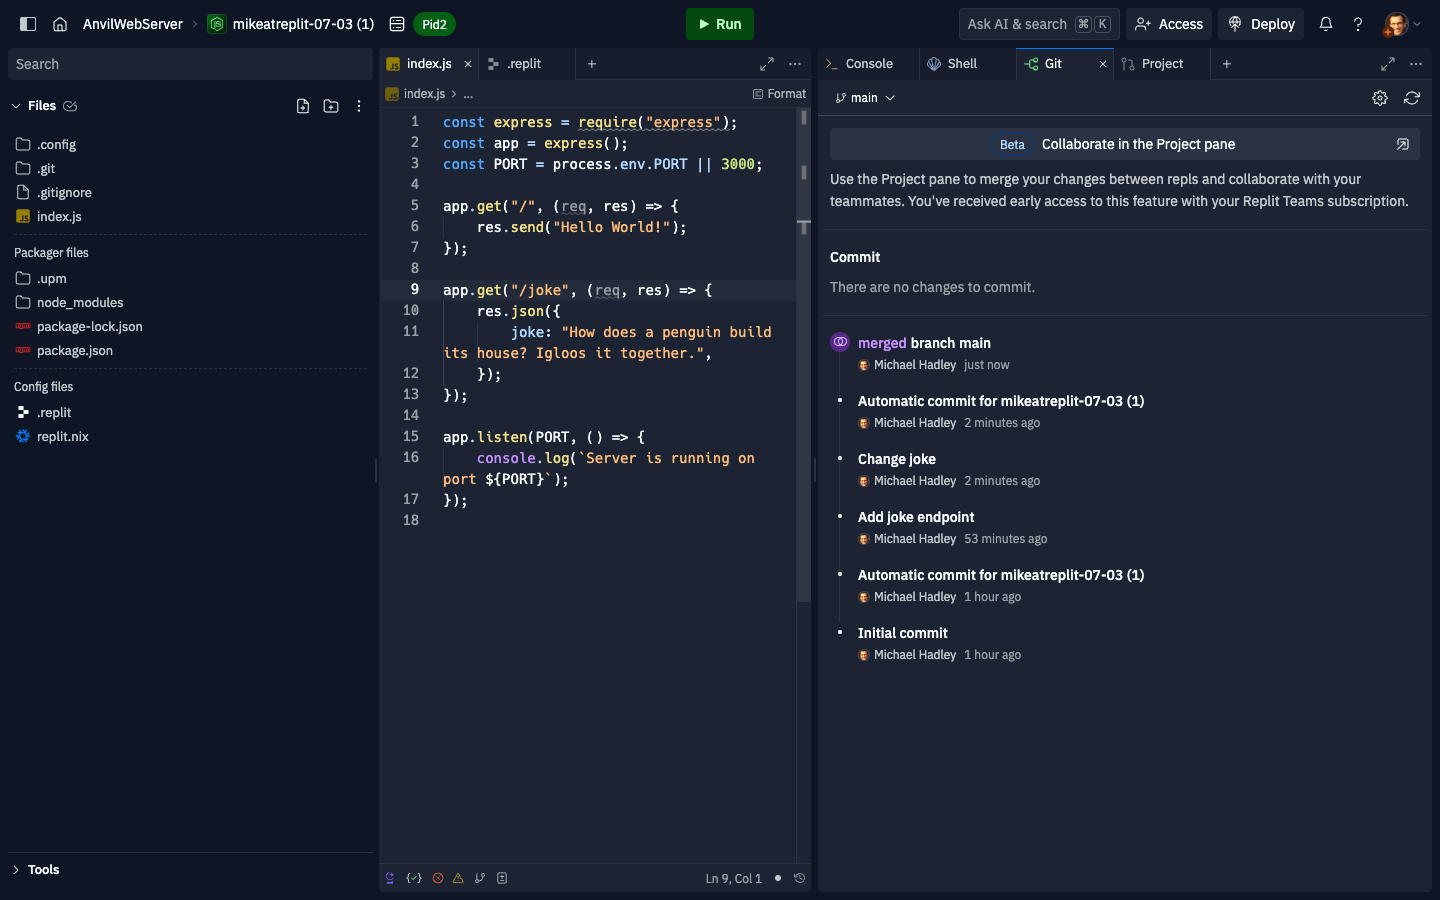
Task: Open Ask AI & search field
Action: pos(1039,24)
